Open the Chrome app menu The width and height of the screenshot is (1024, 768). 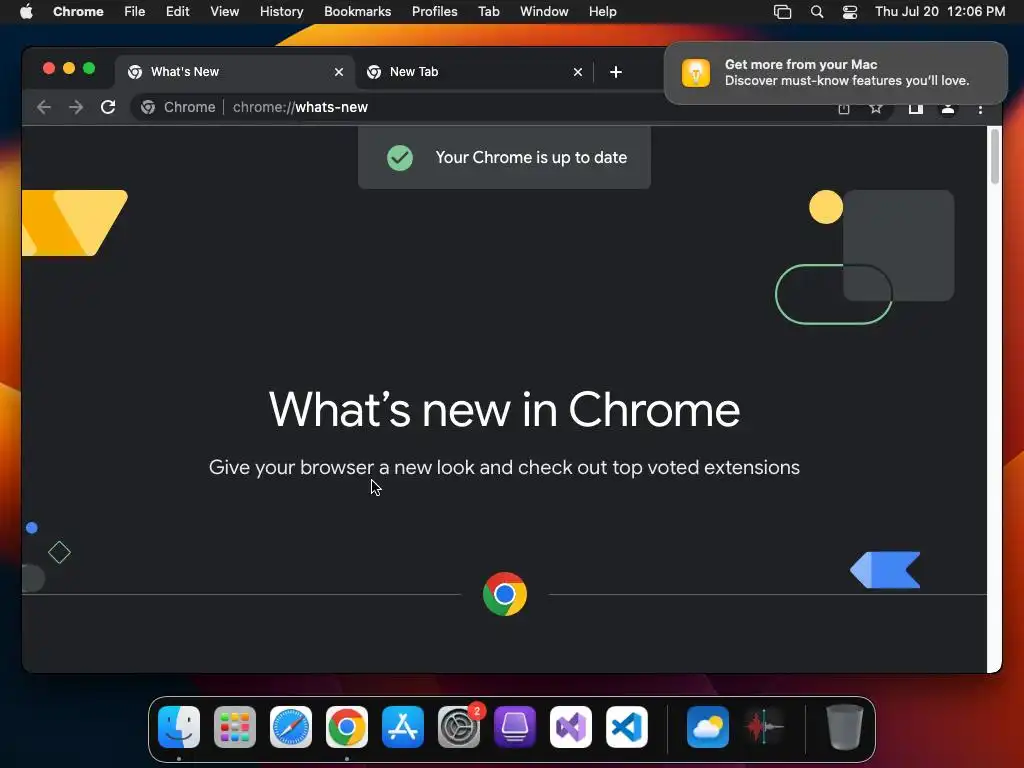(78, 12)
